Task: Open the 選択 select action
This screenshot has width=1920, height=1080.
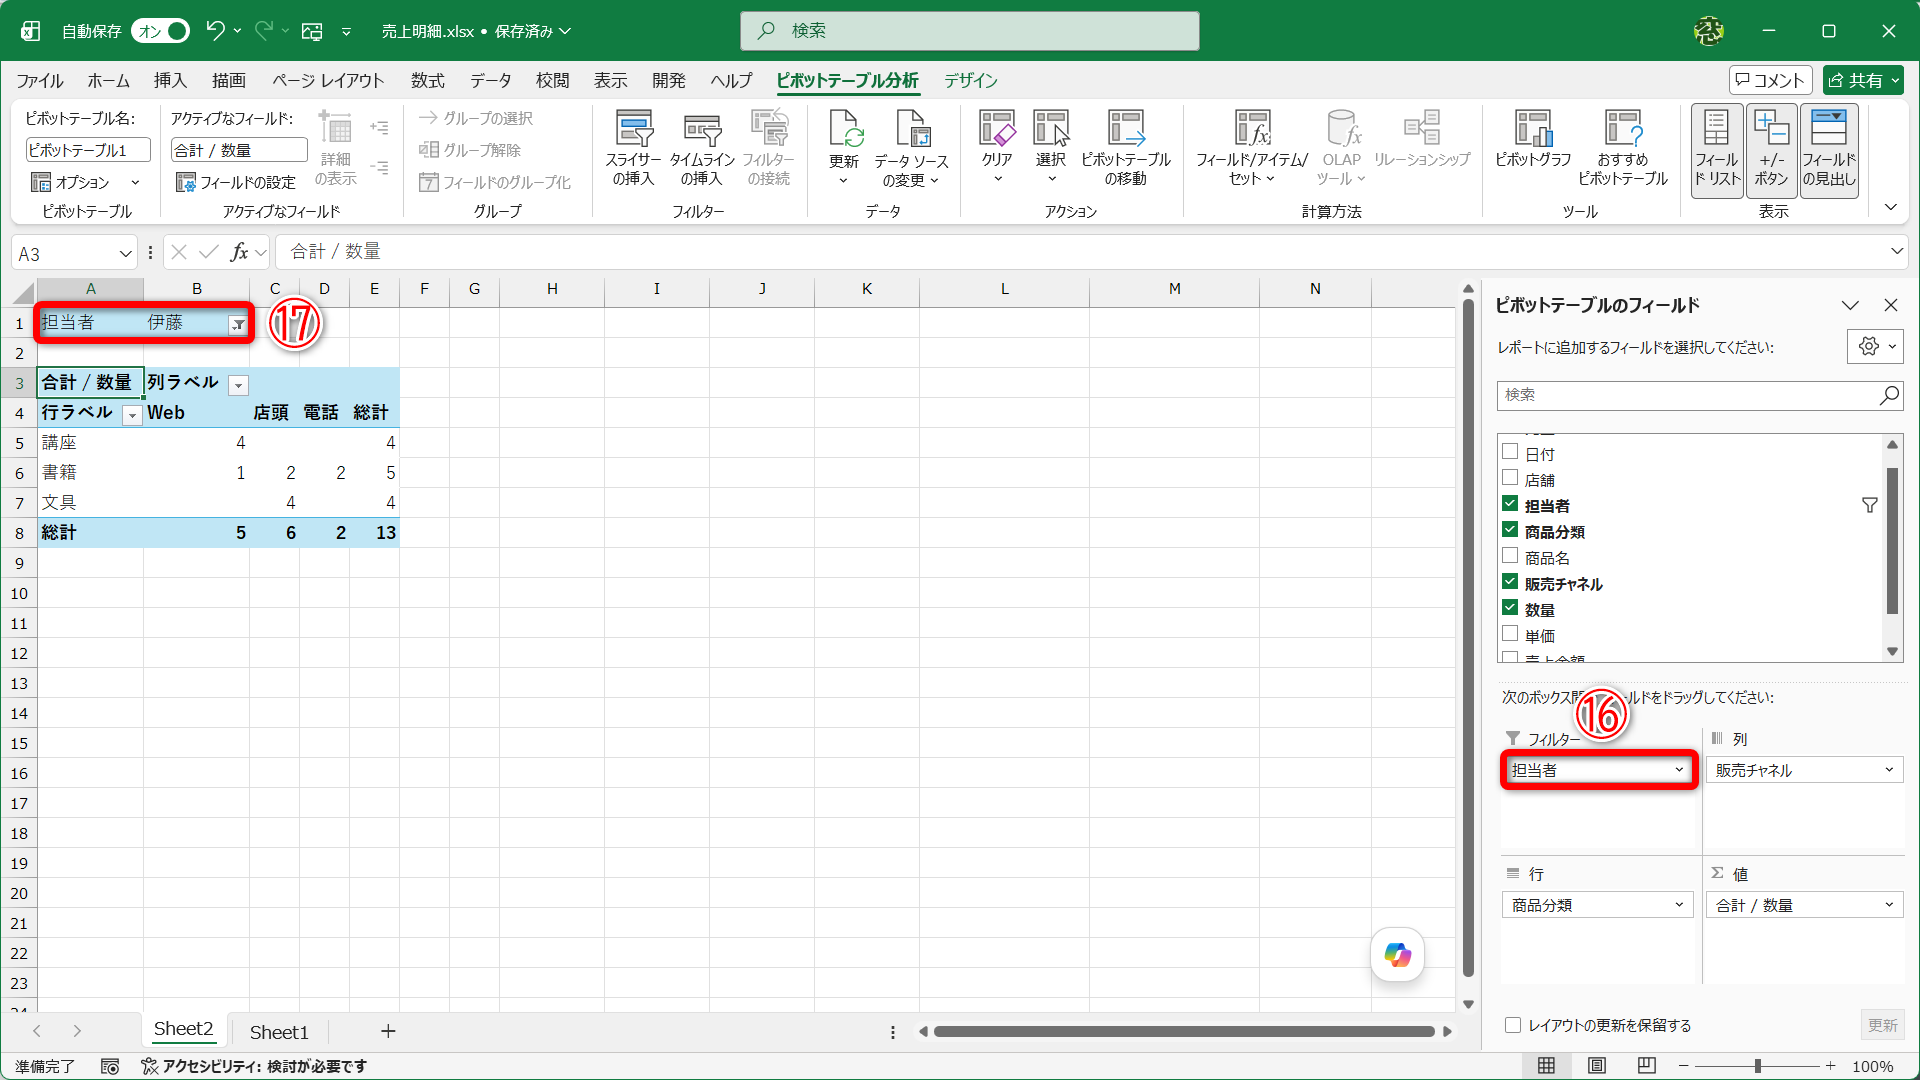Action: pos(1051,148)
